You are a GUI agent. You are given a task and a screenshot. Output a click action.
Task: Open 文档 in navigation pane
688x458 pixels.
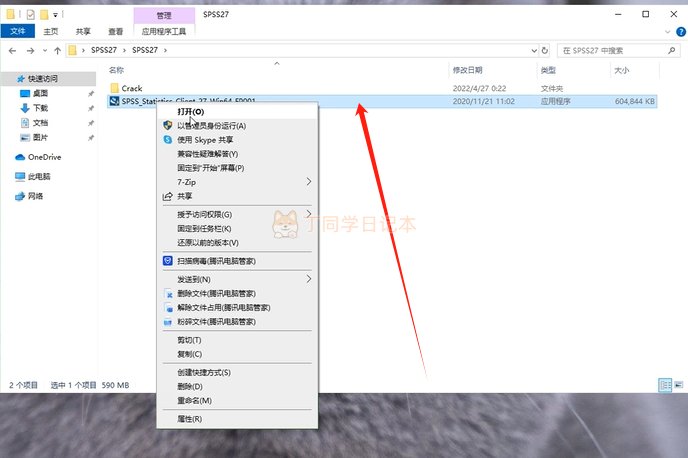click(x=40, y=123)
